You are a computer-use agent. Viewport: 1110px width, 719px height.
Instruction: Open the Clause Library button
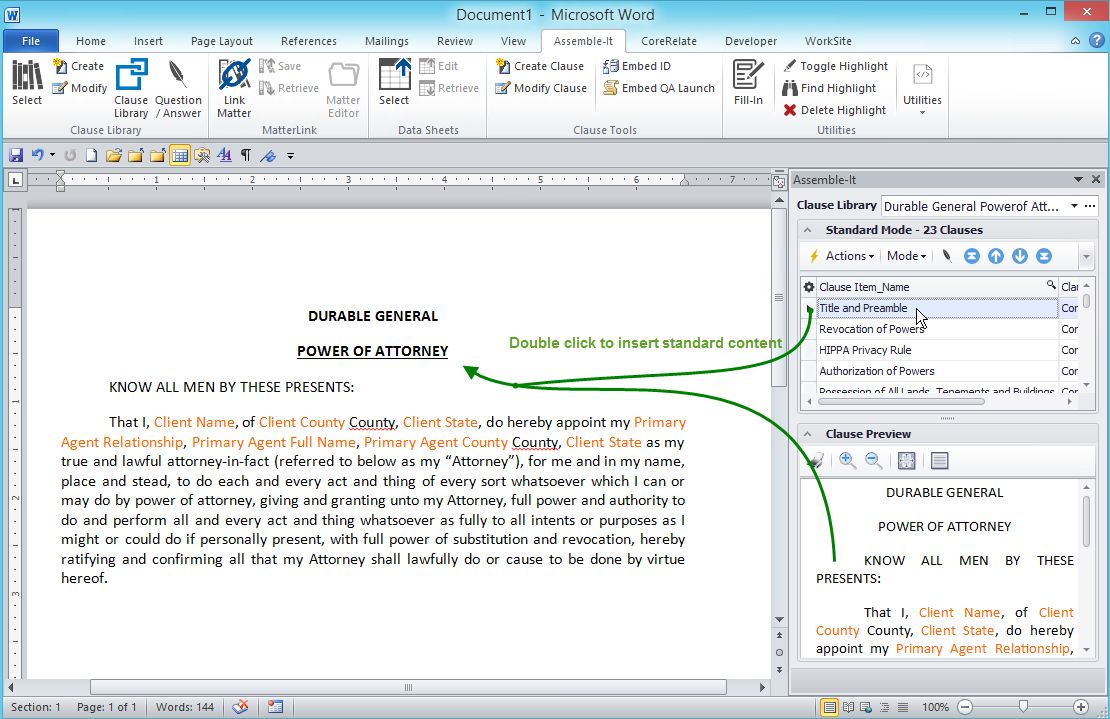tap(131, 88)
